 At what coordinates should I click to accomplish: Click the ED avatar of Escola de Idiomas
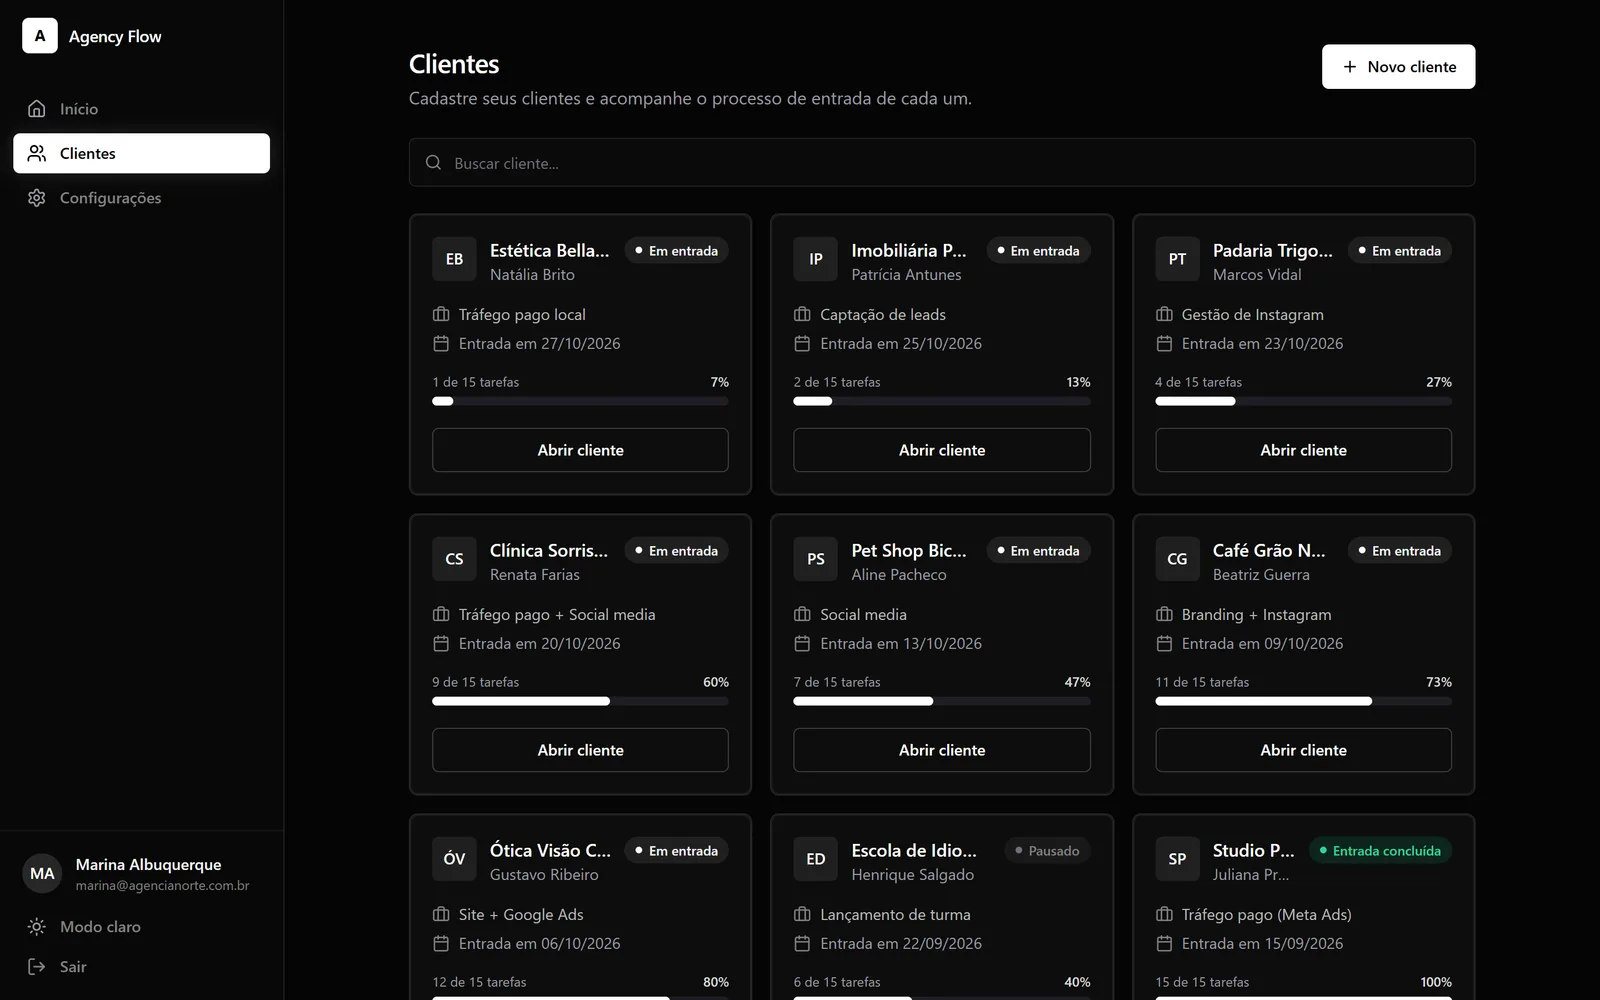pos(816,859)
